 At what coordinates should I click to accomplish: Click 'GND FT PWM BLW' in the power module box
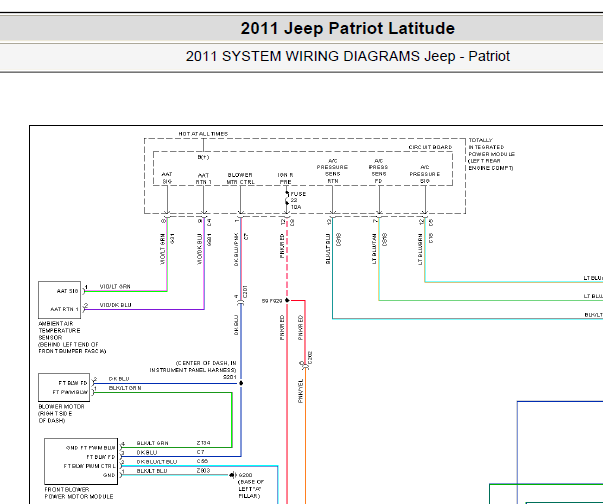[90, 448]
